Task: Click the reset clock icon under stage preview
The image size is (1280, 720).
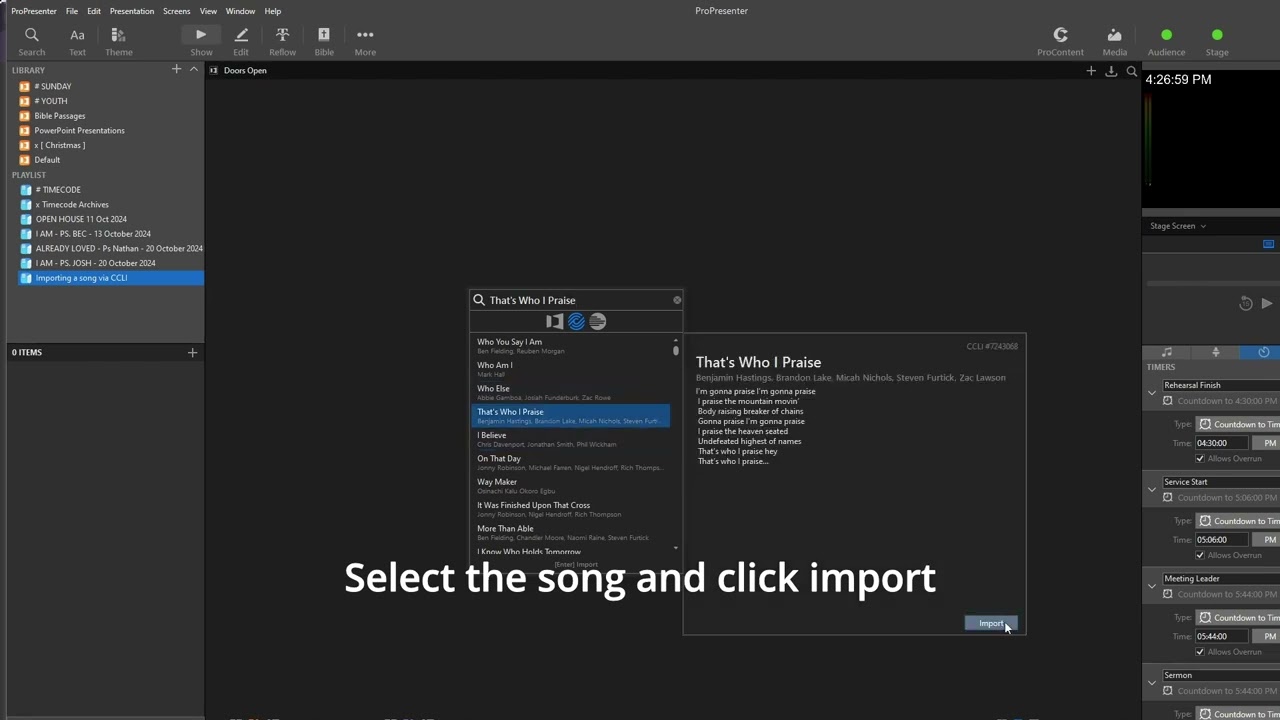Action: (1246, 303)
